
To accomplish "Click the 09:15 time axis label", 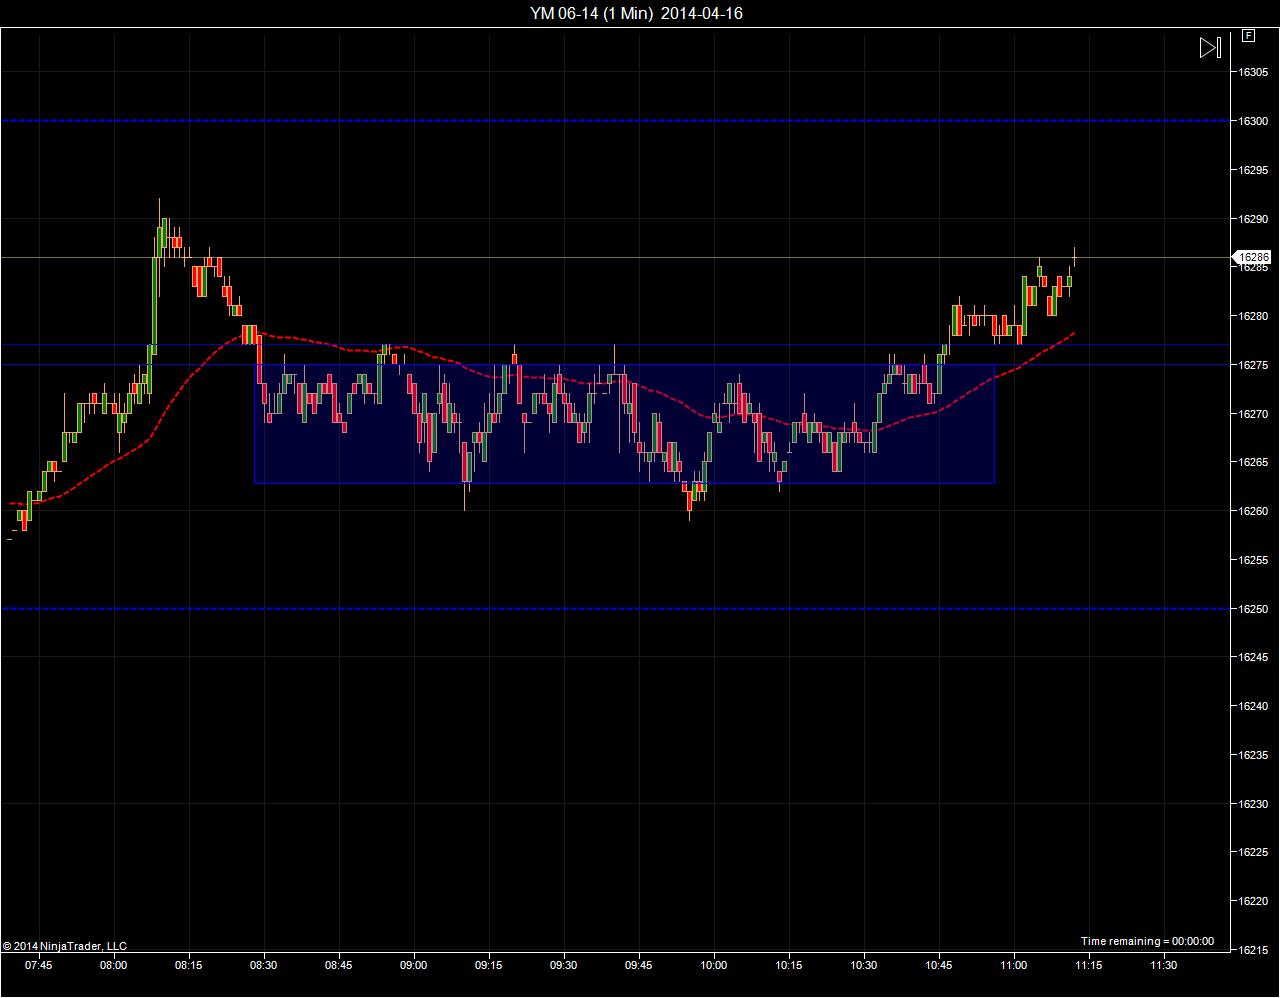I will pyautogui.click(x=489, y=965).
